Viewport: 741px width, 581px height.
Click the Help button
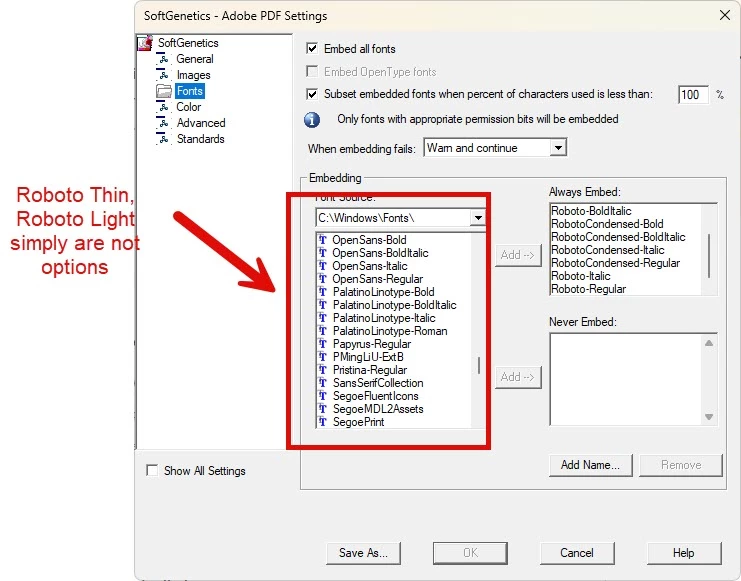(x=684, y=553)
